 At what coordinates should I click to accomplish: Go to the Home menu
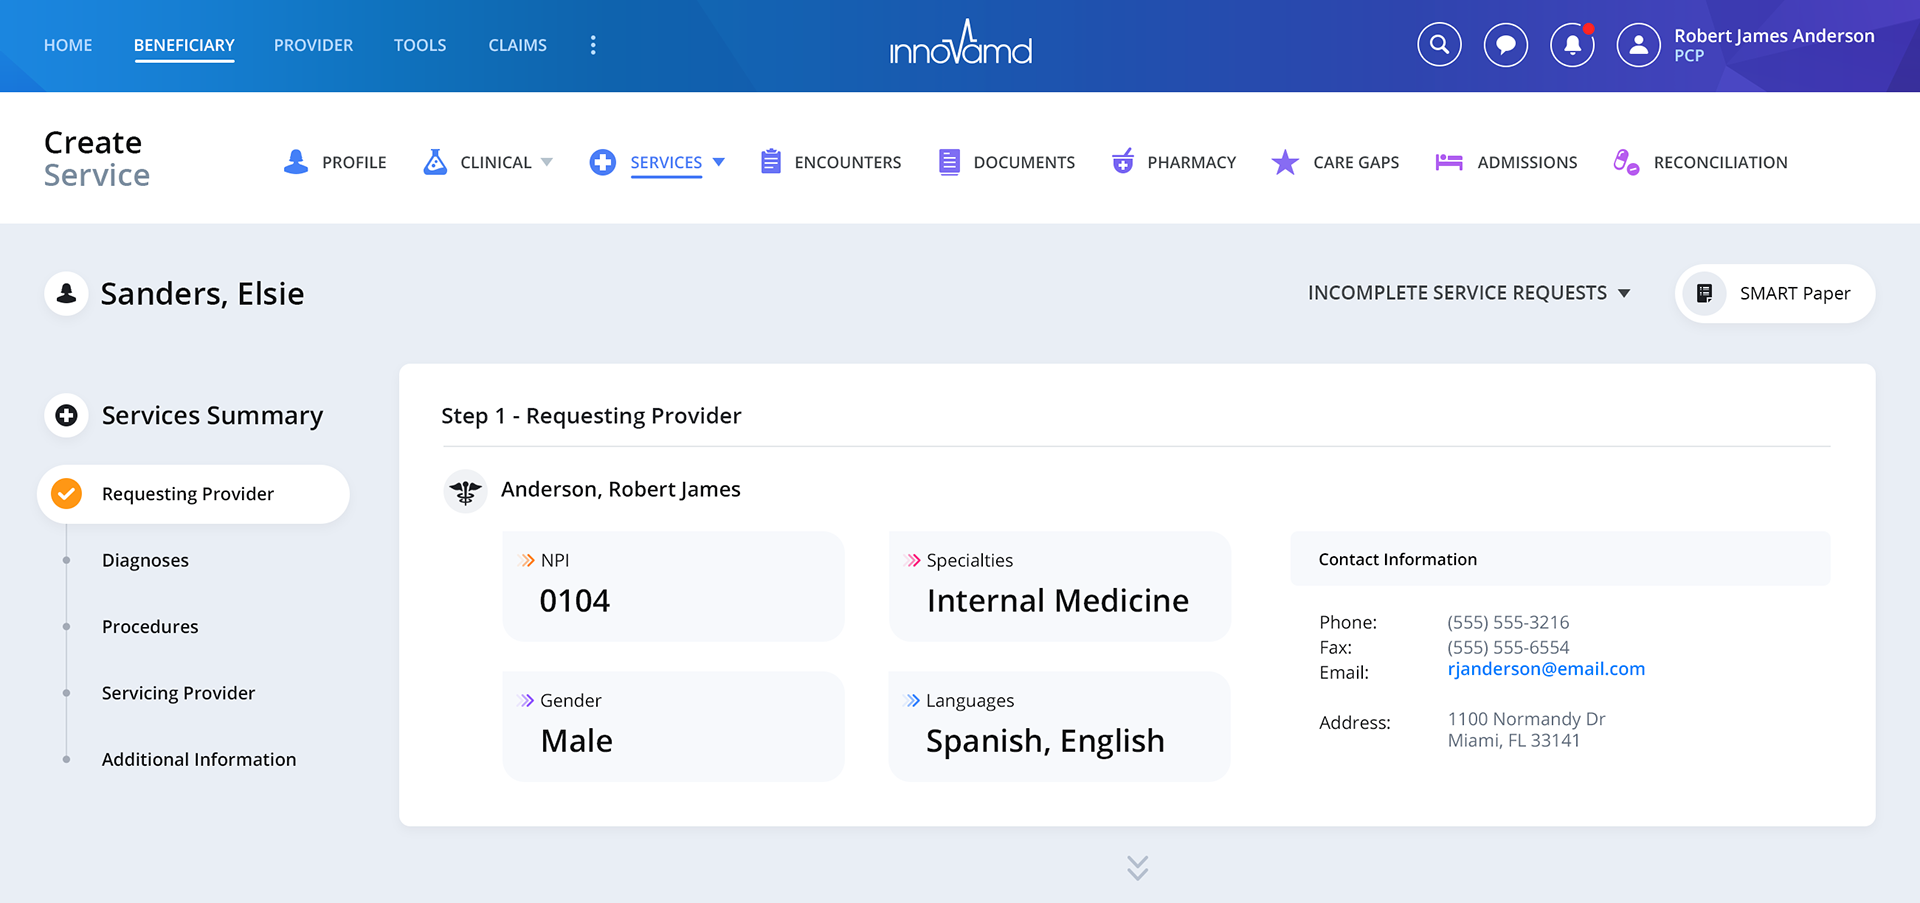coord(68,45)
